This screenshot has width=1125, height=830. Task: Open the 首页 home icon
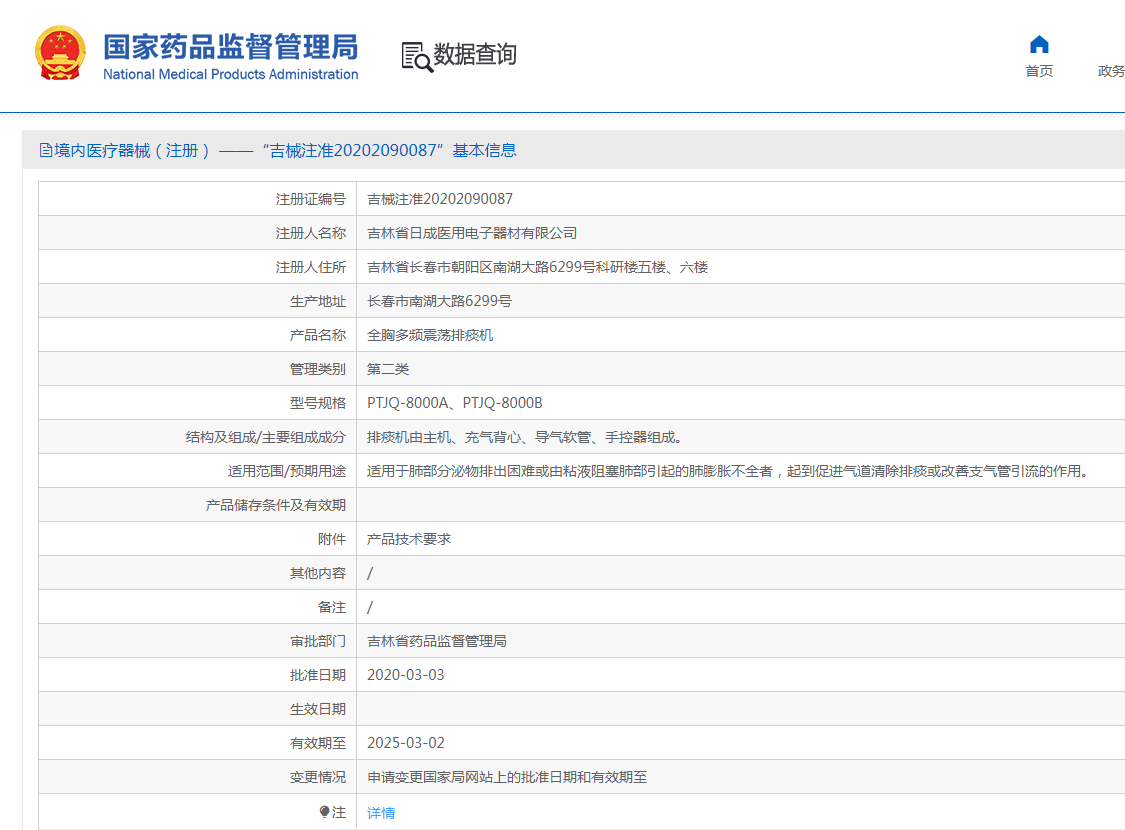click(1039, 45)
